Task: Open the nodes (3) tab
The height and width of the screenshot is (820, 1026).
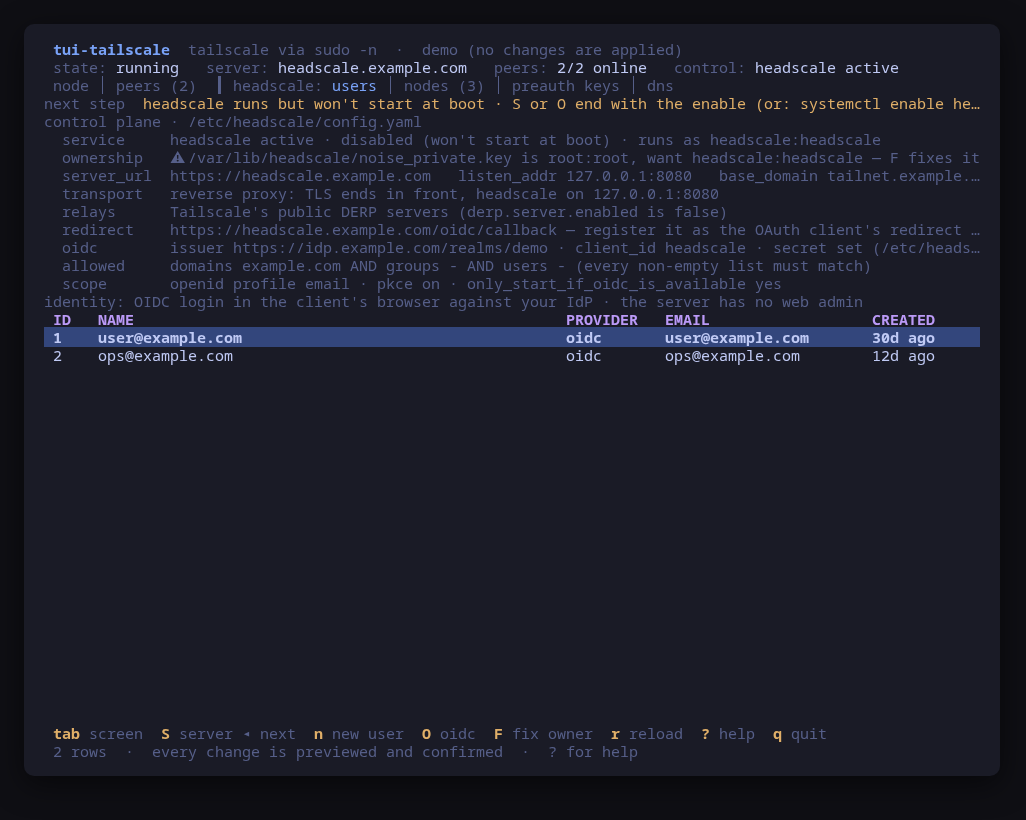Action: pos(444,86)
